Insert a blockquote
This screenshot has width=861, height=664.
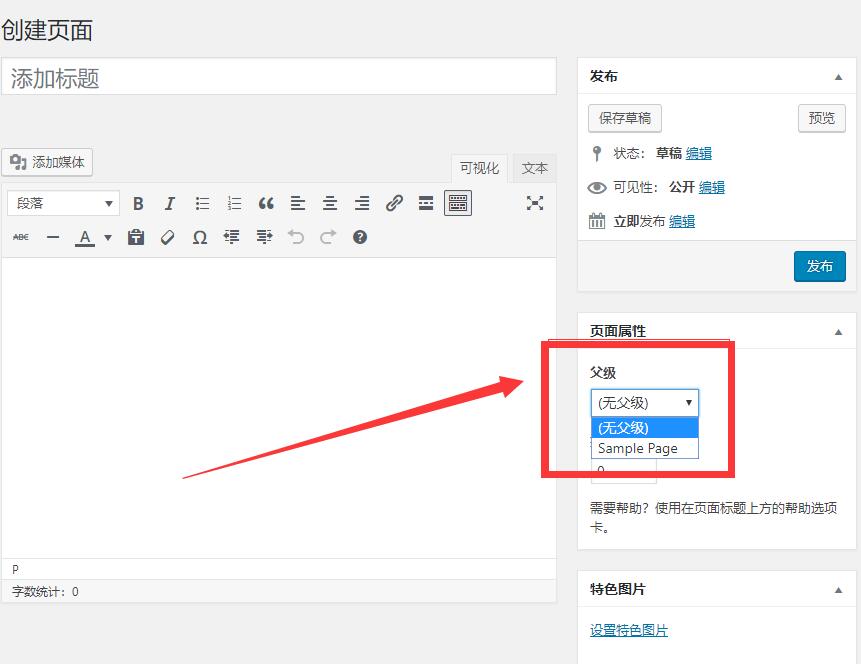[266, 203]
